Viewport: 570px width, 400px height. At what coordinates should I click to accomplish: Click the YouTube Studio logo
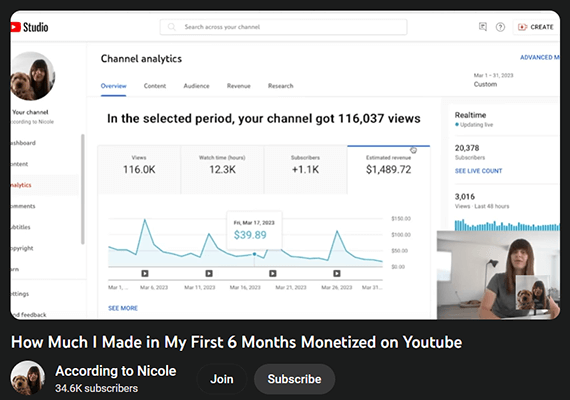(29, 27)
